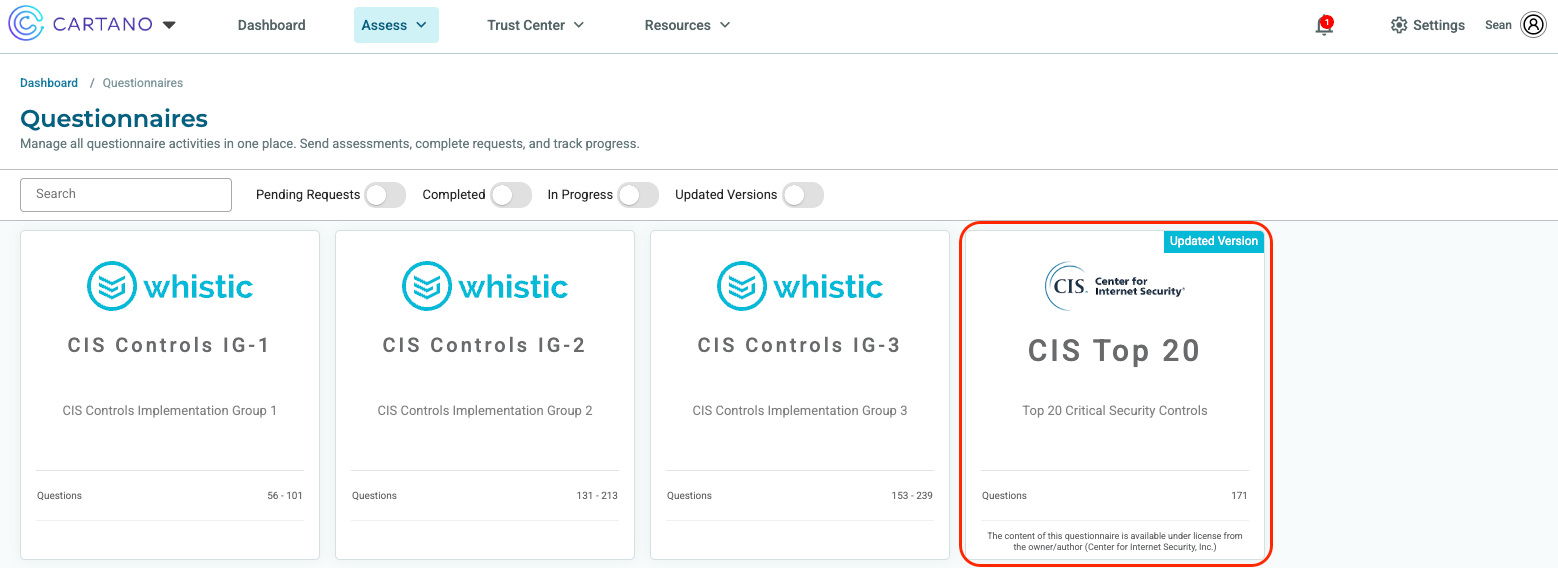Click the Sean username text
1558x568 pixels.
pos(1498,25)
